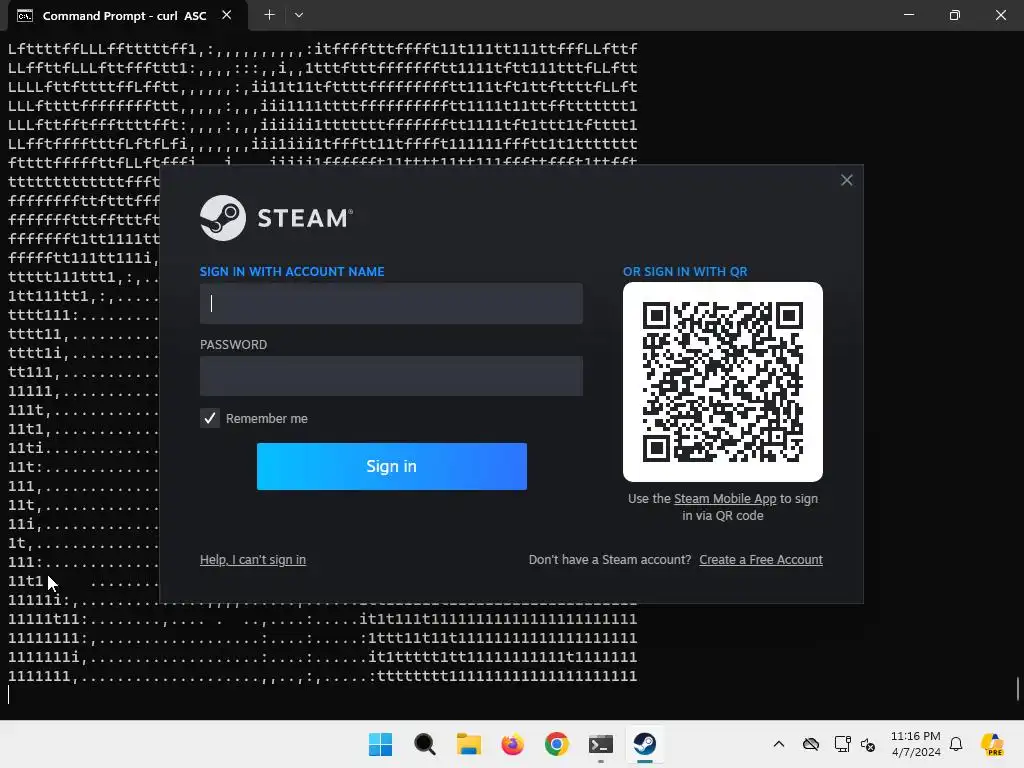Click the PASSWORD label
This screenshot has height=768, width=1024.
point(233,345)
